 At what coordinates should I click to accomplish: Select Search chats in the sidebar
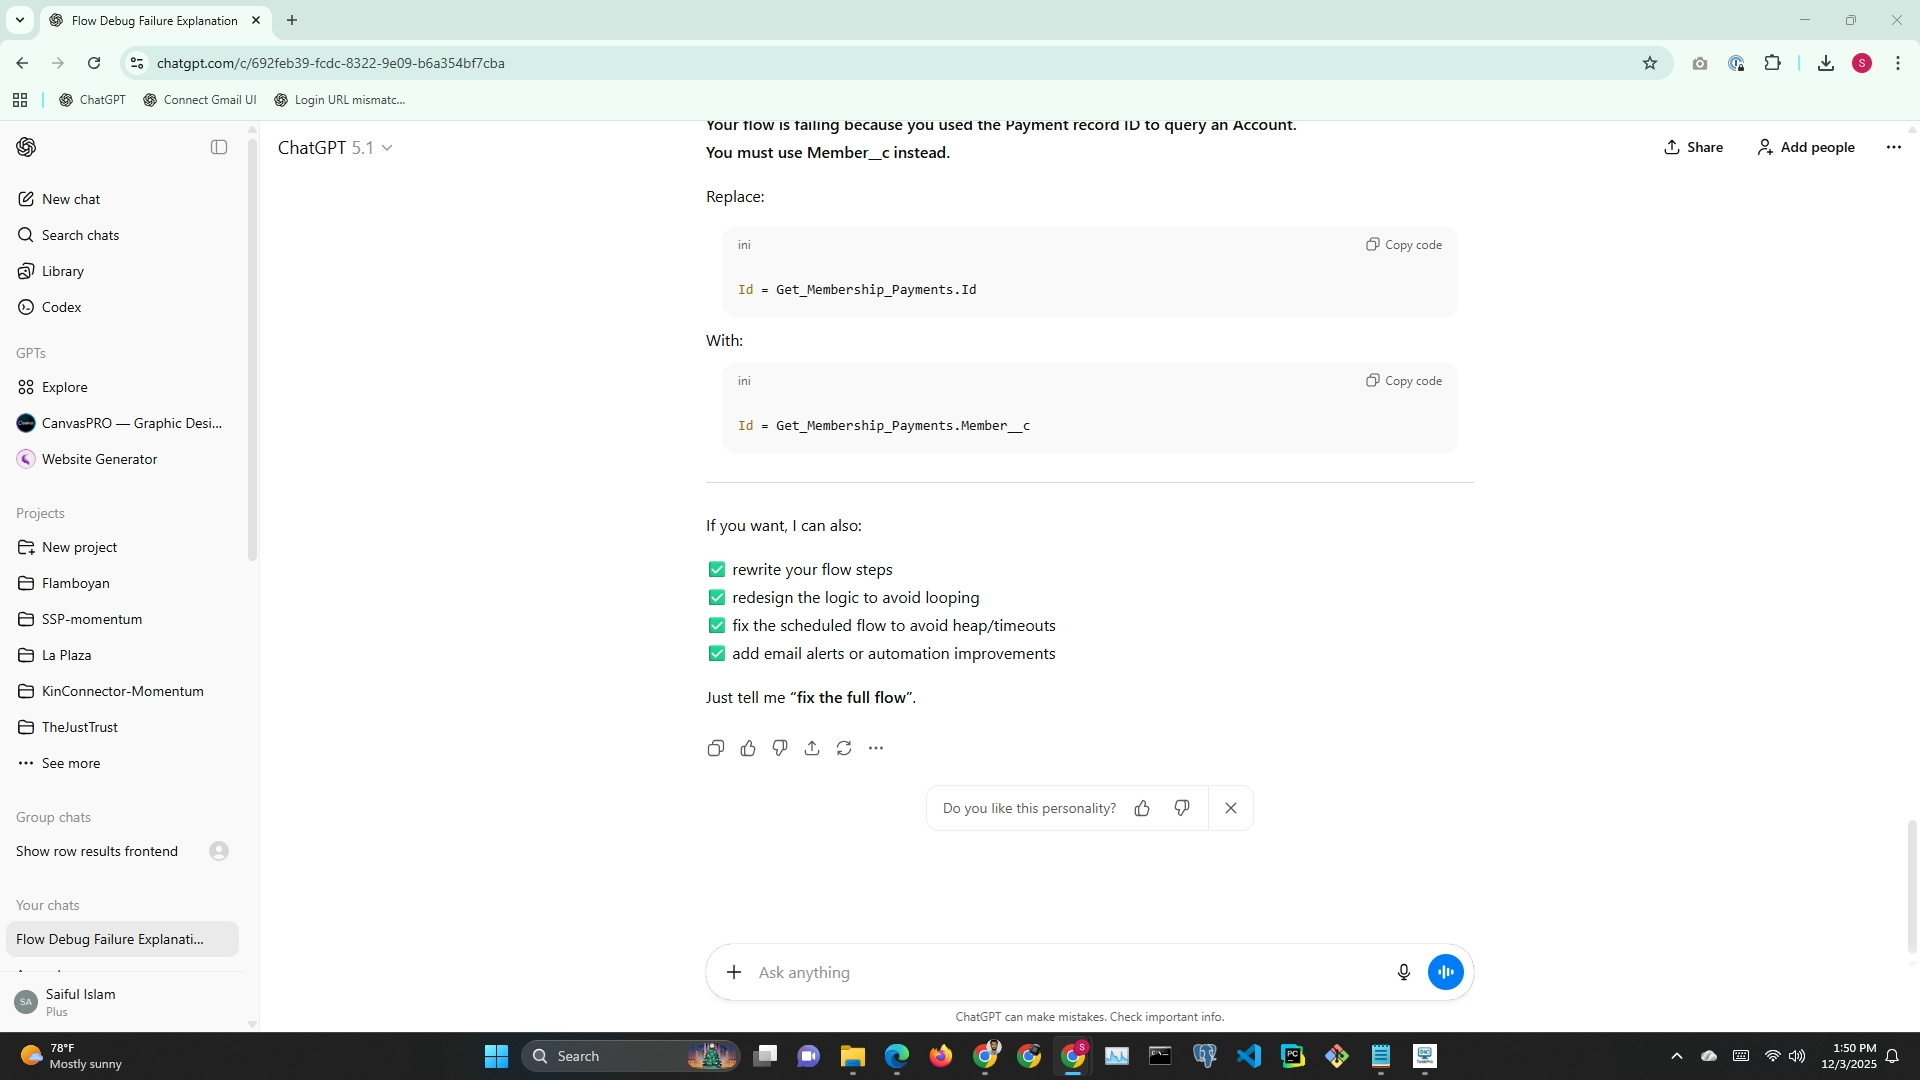click(x=80, y=235)
